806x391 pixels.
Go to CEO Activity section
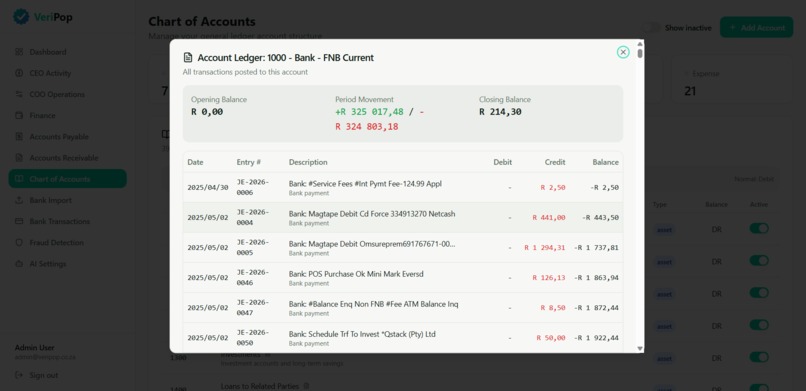pos(67,73)
